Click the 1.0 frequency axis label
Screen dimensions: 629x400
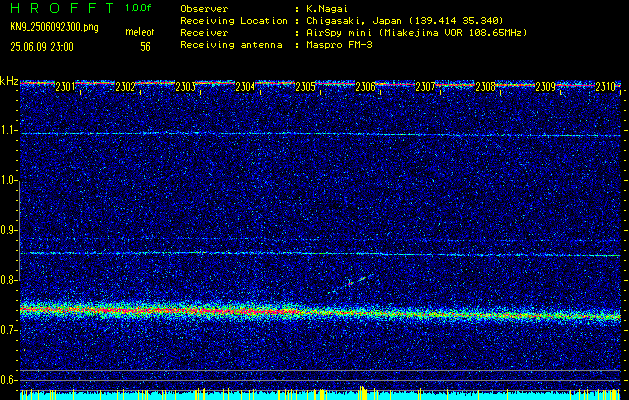pyautogui.click(x=7, y=181)
